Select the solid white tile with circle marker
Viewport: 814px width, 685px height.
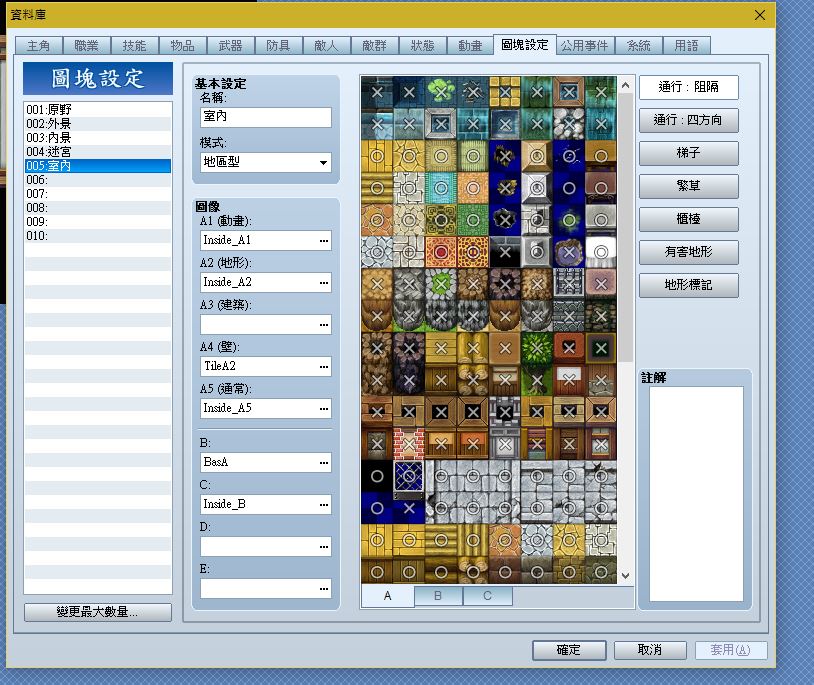click(601, 252)
